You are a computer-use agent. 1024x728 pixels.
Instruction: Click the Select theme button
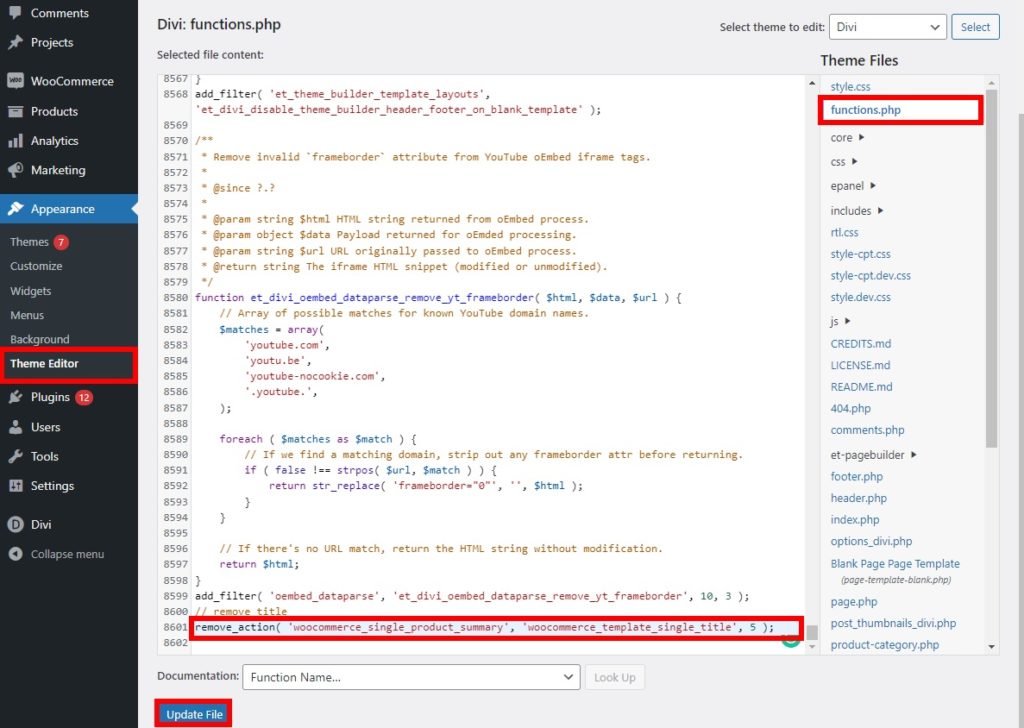tap(975, 27)
